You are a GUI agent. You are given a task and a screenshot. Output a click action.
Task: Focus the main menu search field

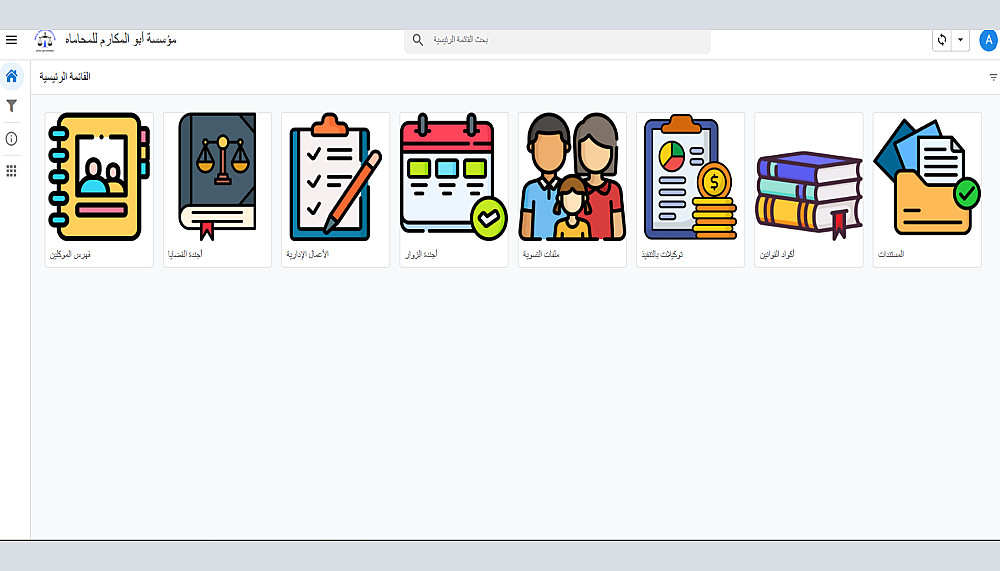(557, 40)
